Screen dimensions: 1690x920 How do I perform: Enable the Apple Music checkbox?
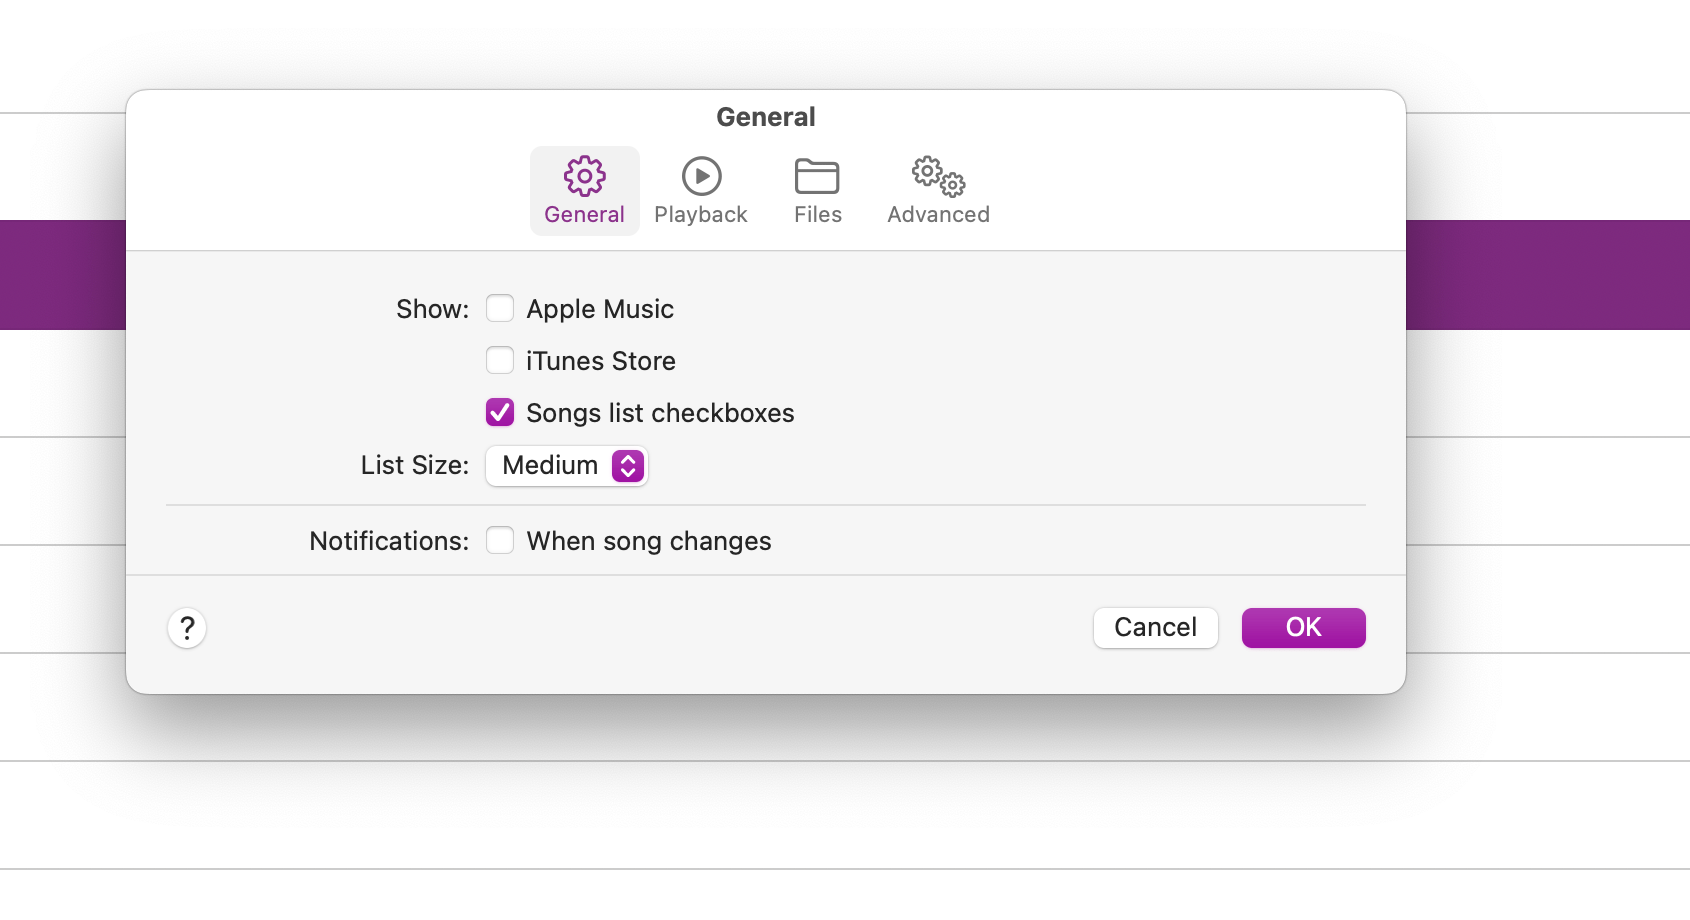pos(500,308)
